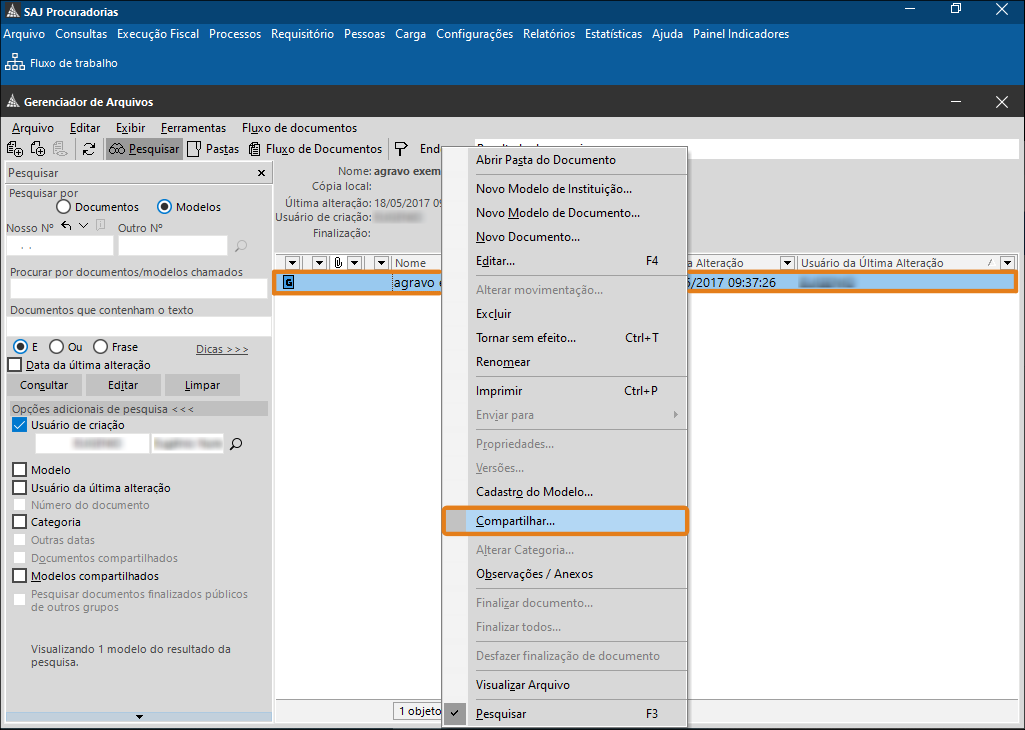This screenshot has height=730, width=1025.
Task: Check the Categoria option
Action: pyautogui.click(x=19, y=522)
